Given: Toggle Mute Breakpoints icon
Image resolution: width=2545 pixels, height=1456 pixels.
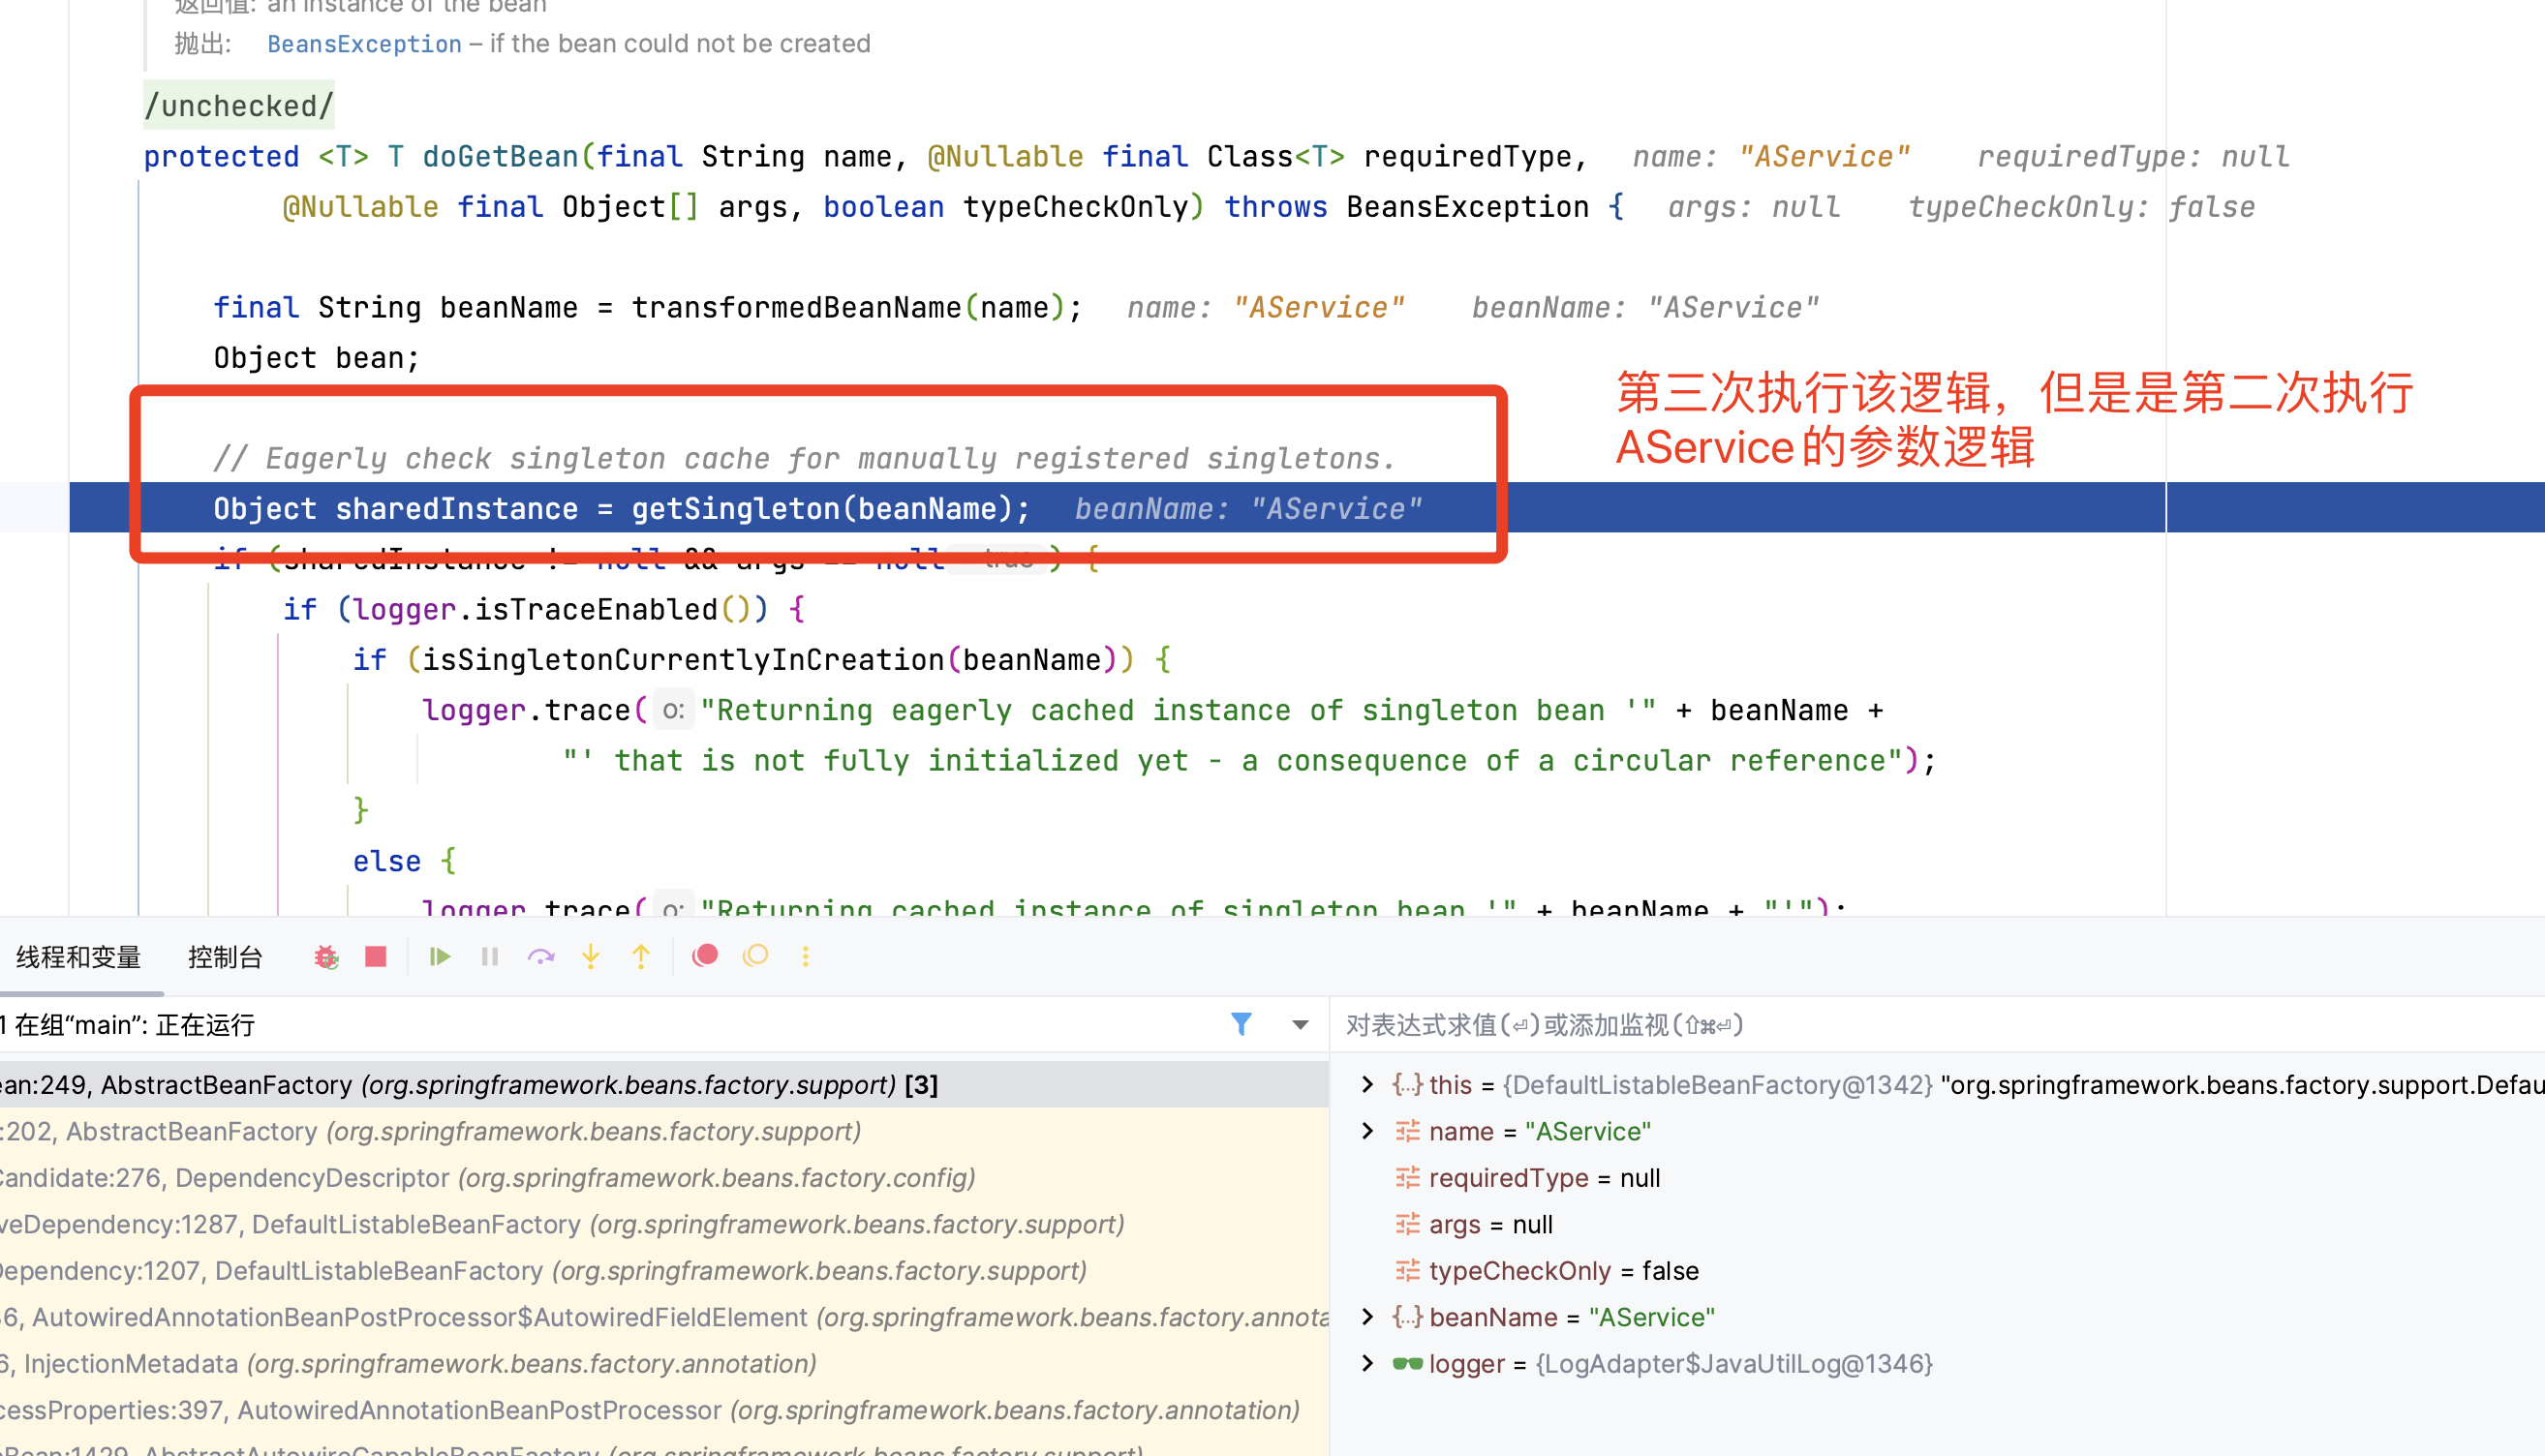Looking at the screenshot, I should click(x=756, y=956).
